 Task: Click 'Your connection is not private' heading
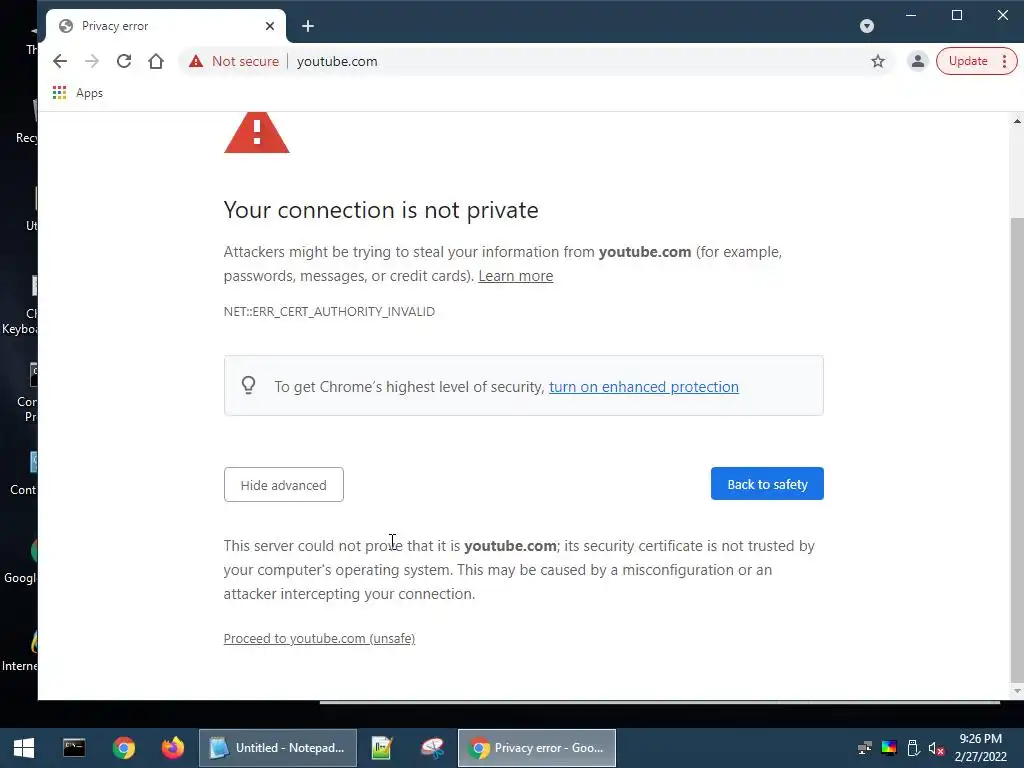[381, 210]
